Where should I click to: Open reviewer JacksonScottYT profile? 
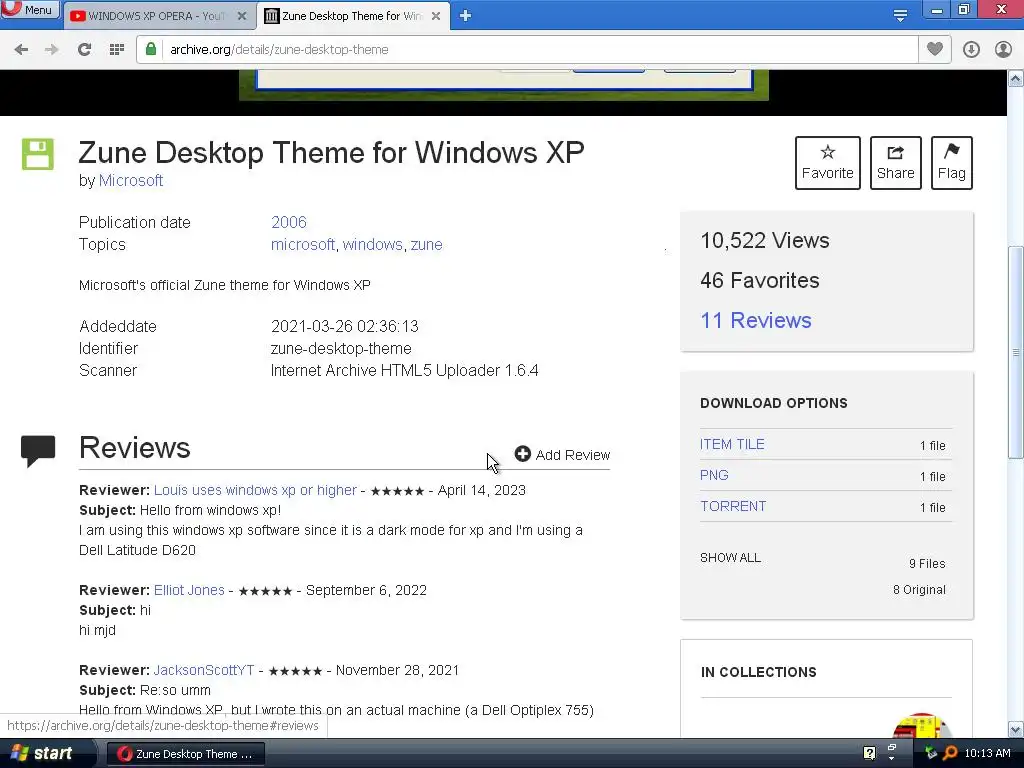click(204, 670)
